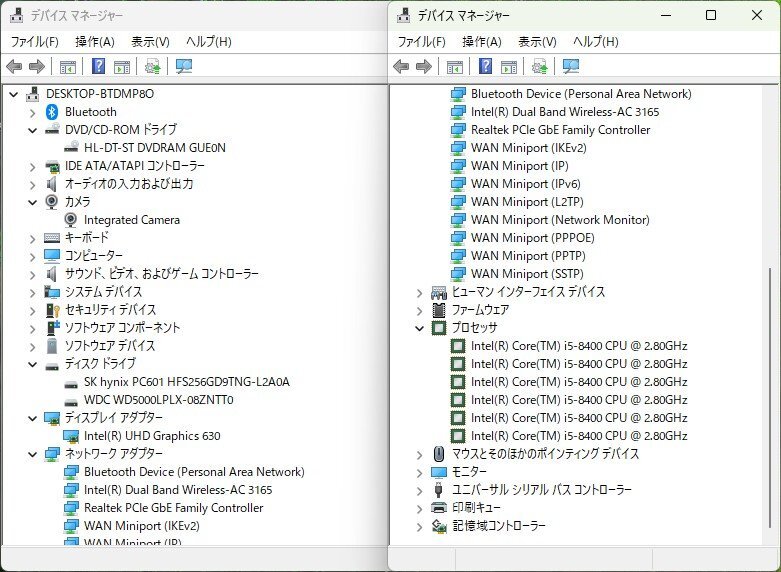Image resolution: width=781 pixels, height=572 pixels.
Task: Collapse the ネットワーク アダプター category in left window
Action: pyautogui.click(x=32, y=454)
